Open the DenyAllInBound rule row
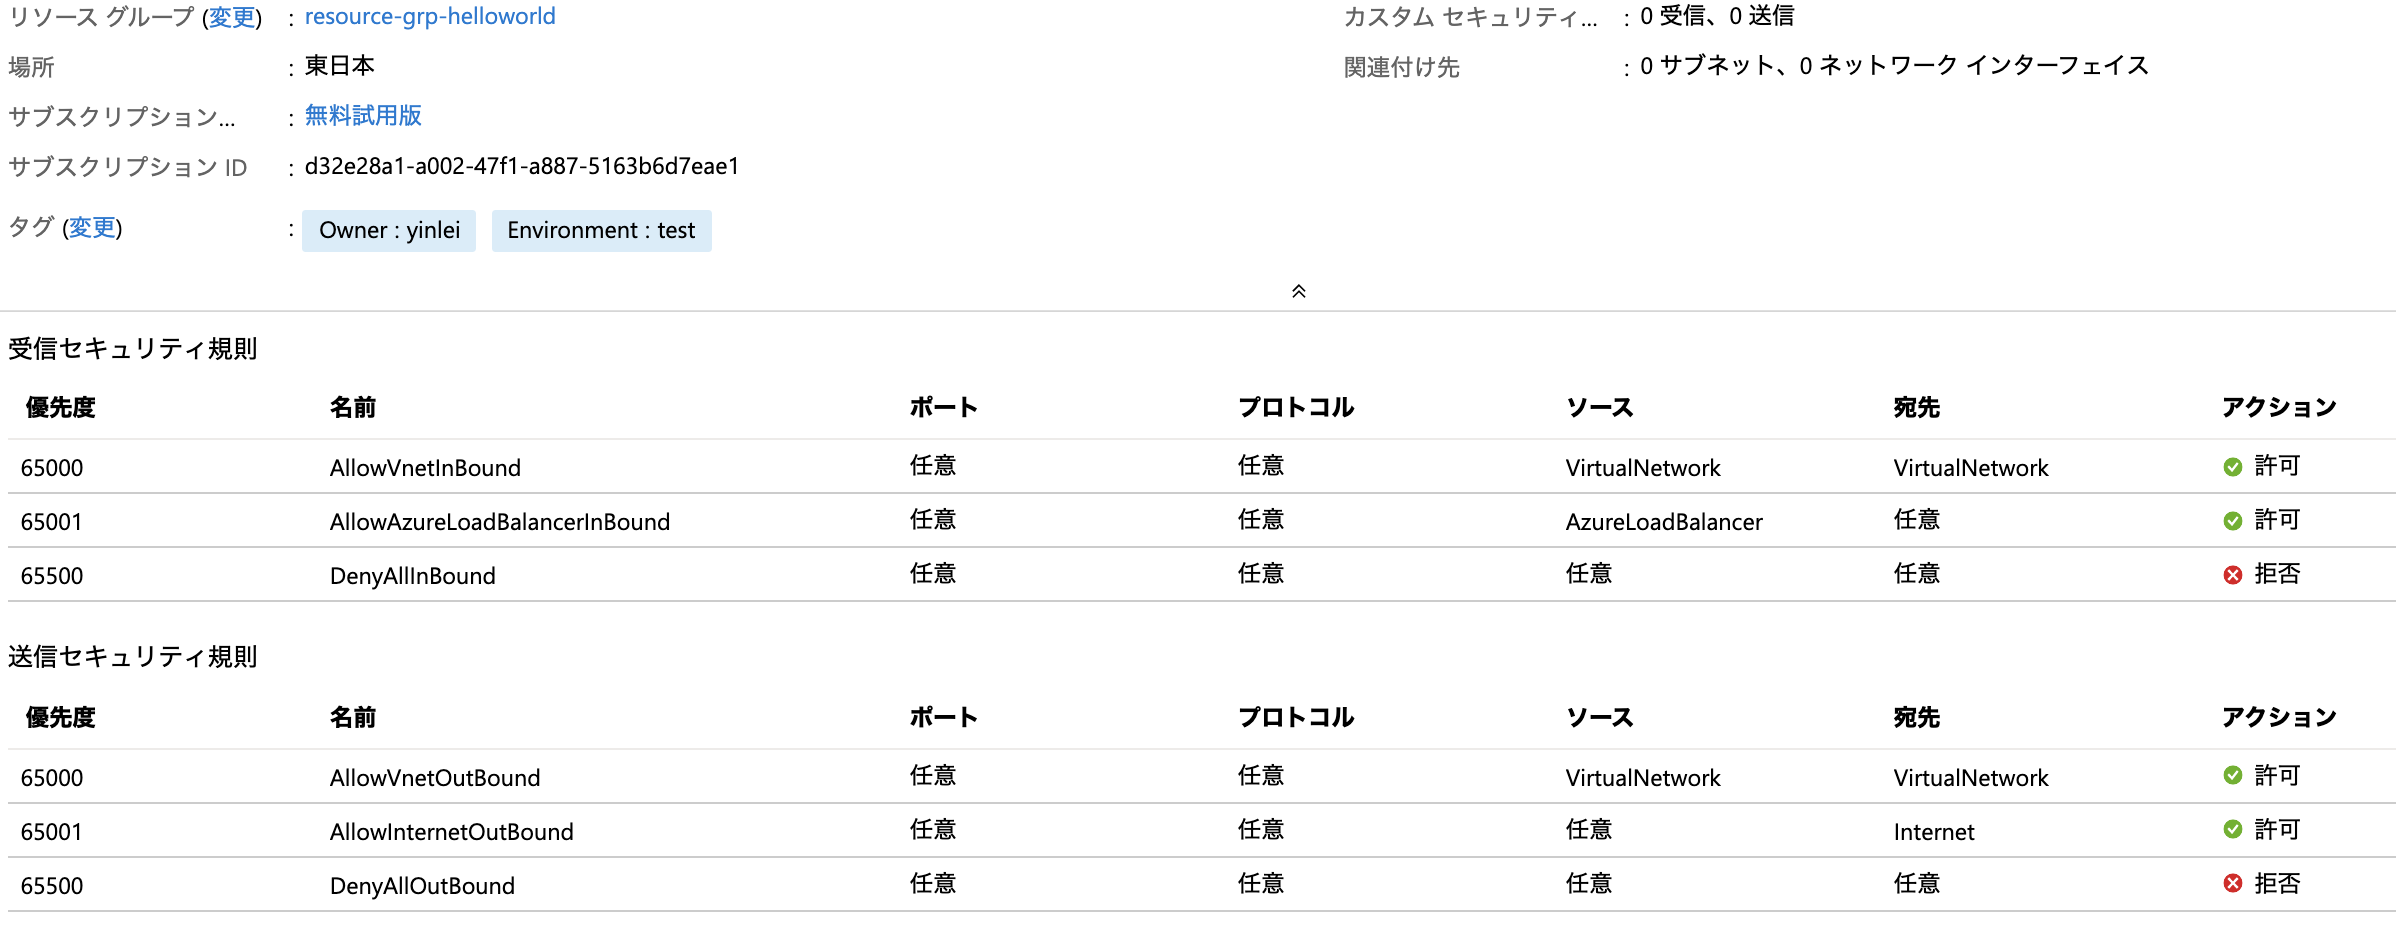2396x938 pixels. (x=1202, y=575)
